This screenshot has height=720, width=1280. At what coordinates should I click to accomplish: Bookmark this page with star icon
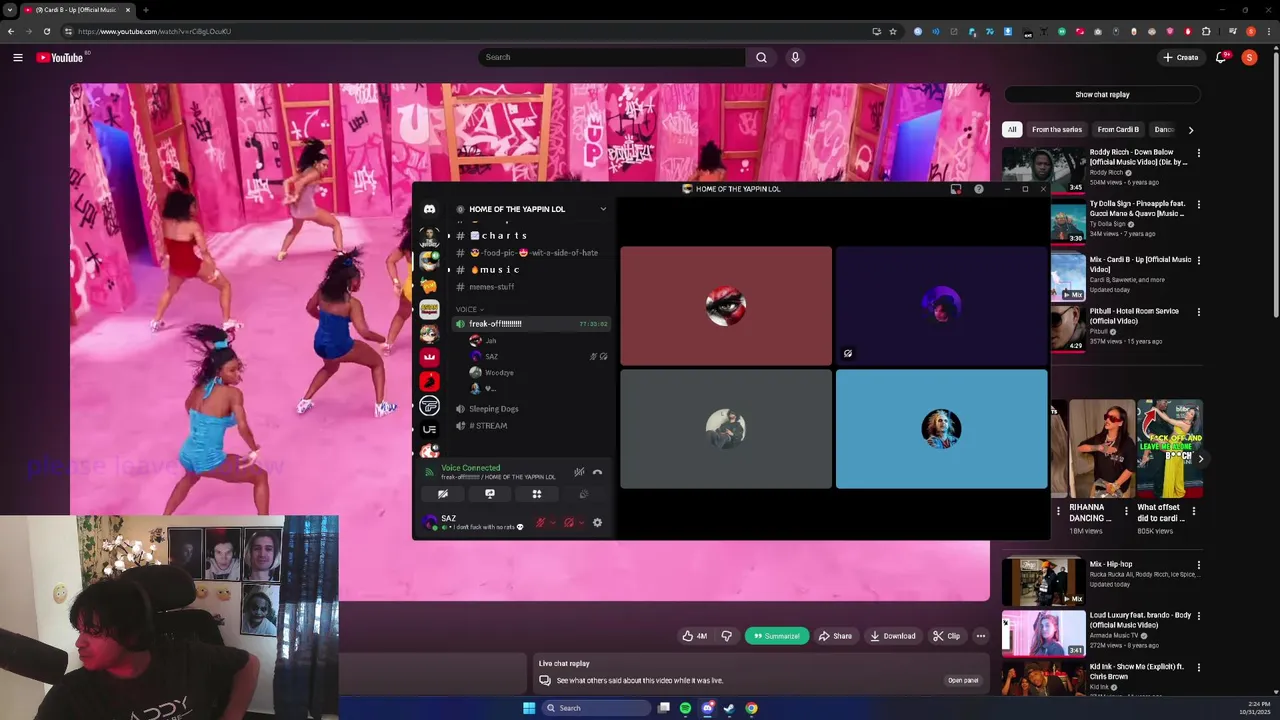tap(893, 31)
